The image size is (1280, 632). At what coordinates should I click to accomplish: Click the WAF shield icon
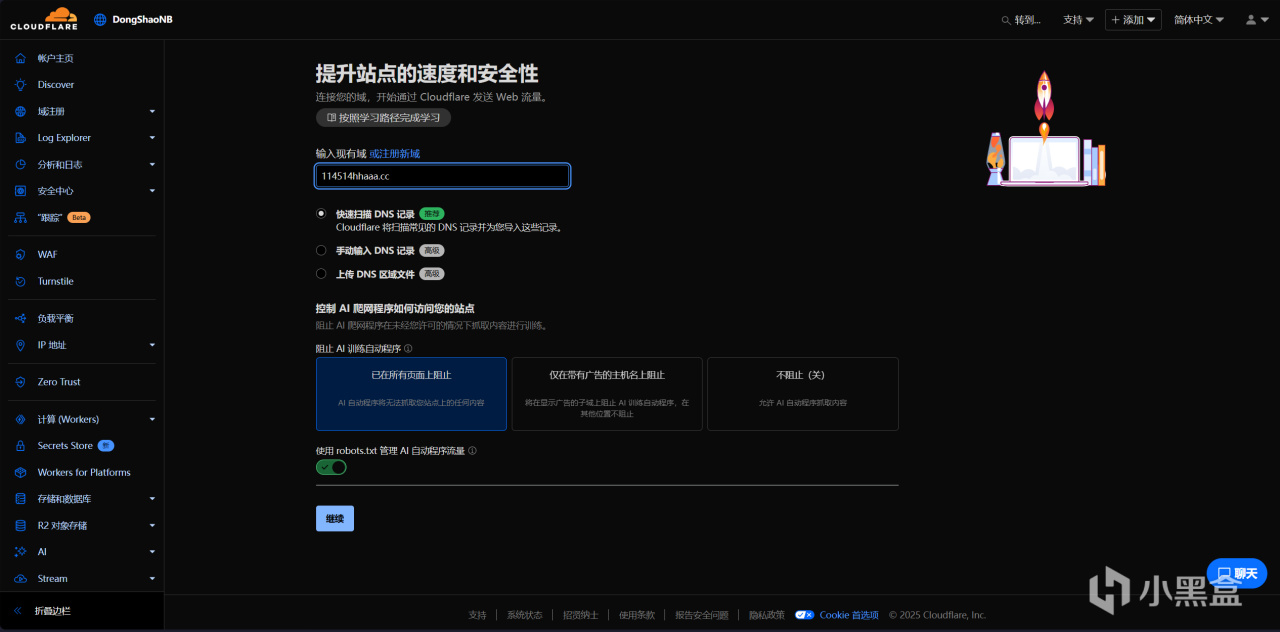pos(20,254)
